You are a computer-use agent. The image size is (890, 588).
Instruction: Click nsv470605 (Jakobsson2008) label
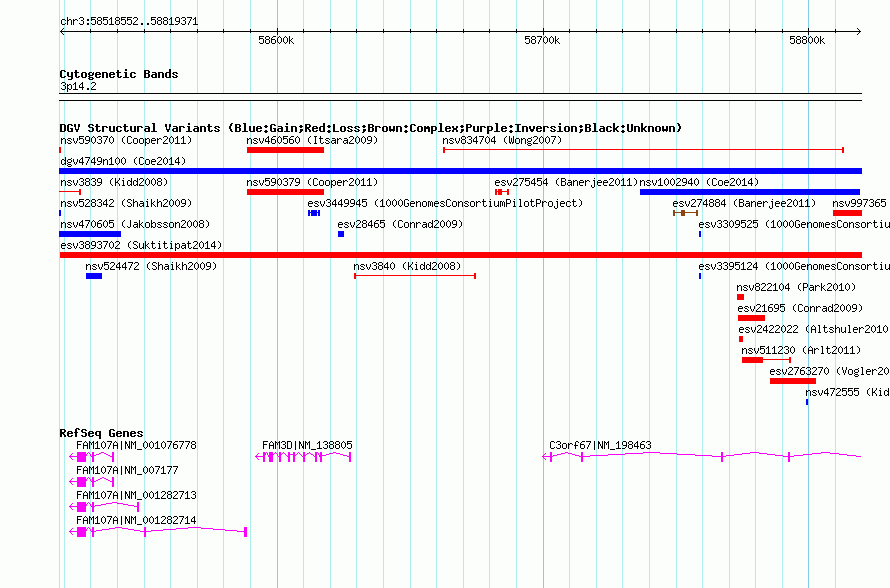tap(135, 224)
